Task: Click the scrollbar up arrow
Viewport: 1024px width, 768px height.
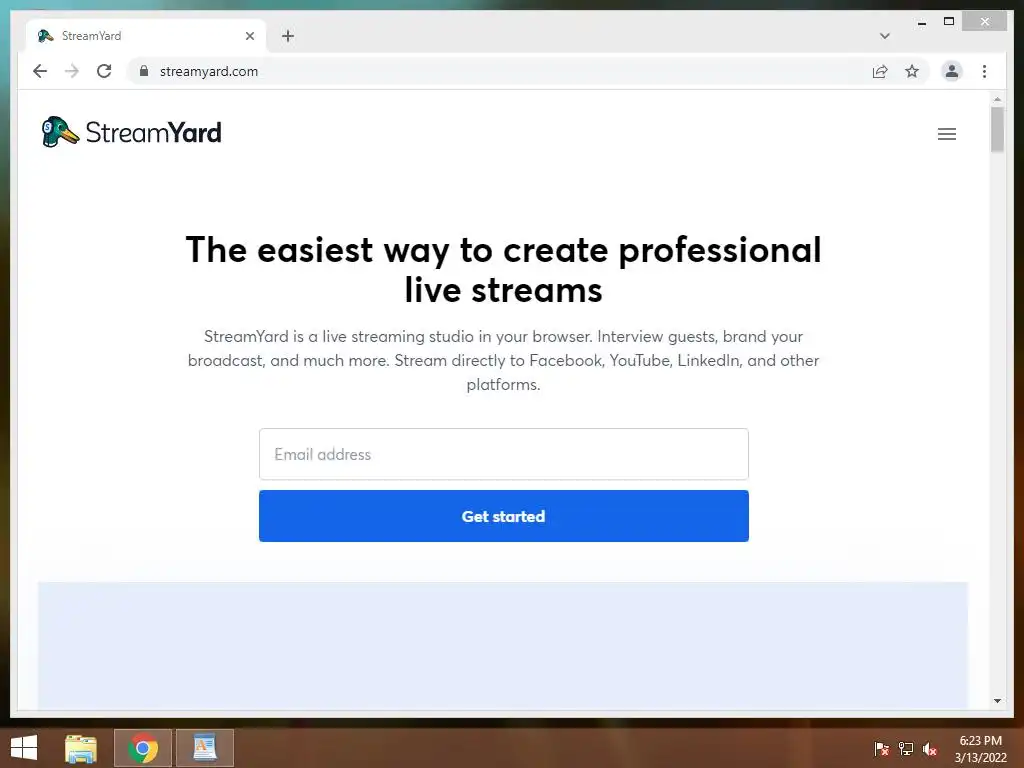Action: click(997, 100)
